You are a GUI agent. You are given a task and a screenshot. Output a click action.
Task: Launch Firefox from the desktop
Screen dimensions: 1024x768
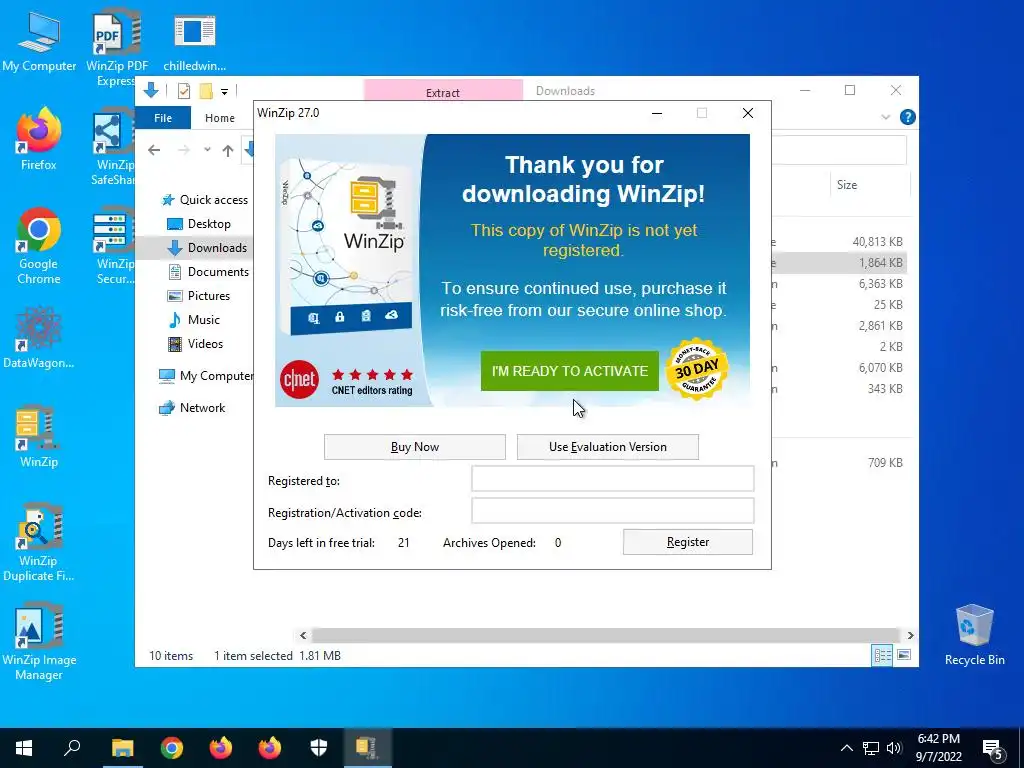coord(39,140)
